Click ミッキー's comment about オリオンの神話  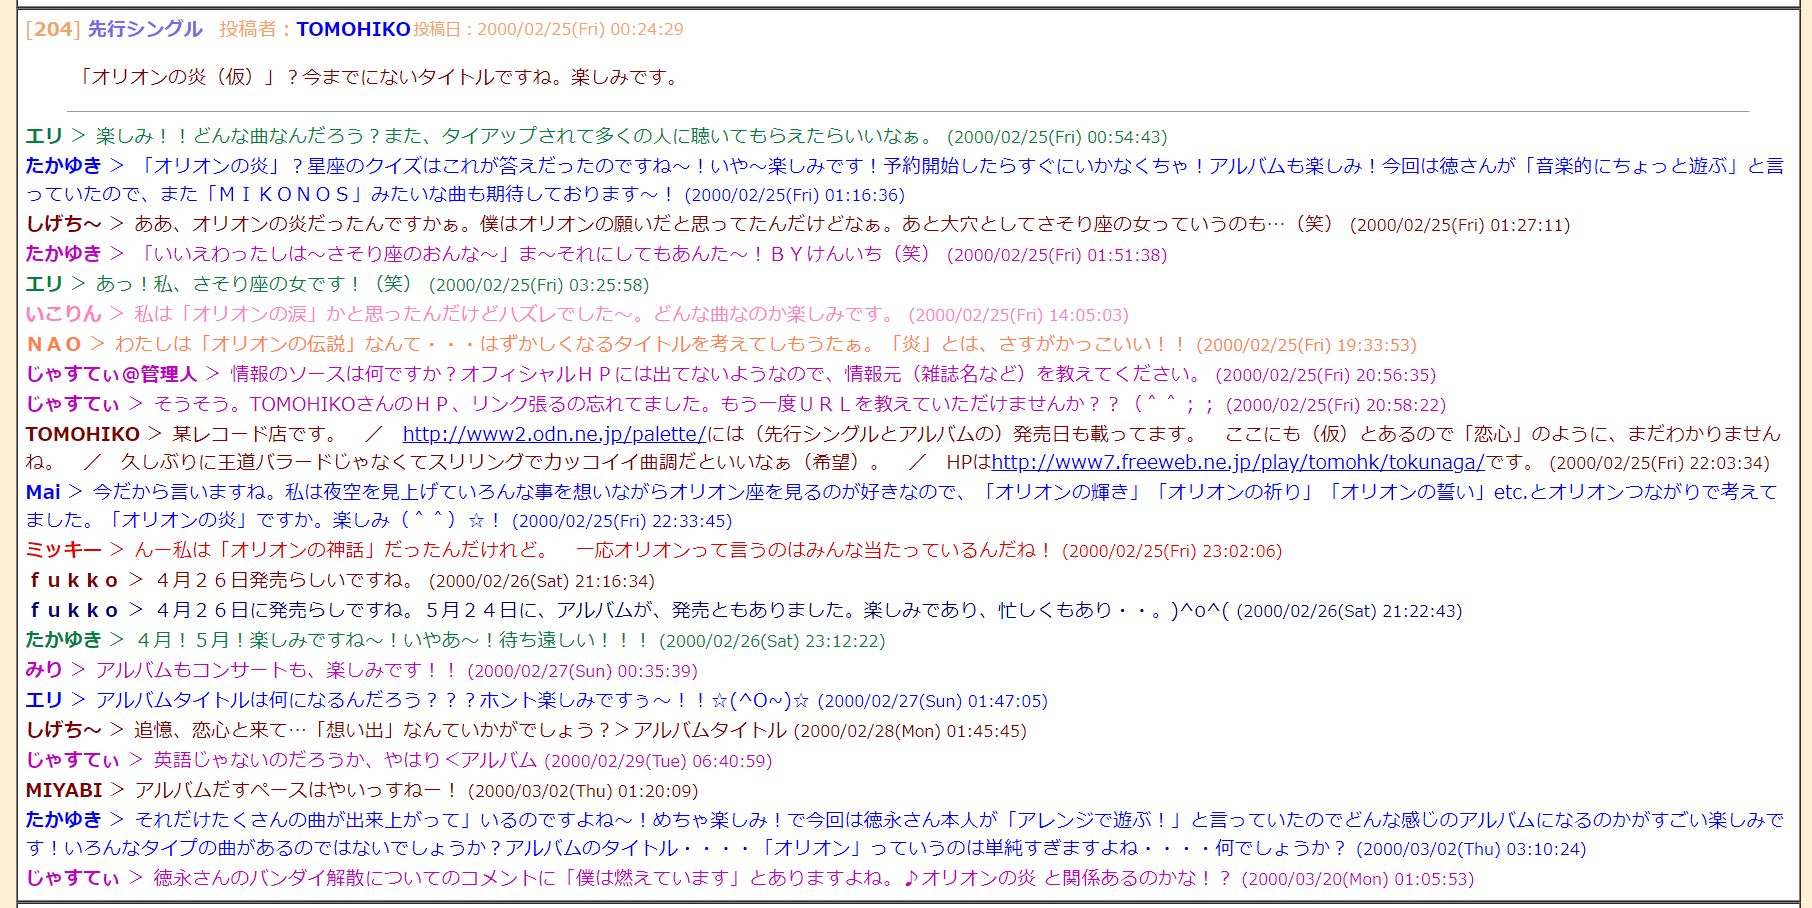(x=594, y=550)
